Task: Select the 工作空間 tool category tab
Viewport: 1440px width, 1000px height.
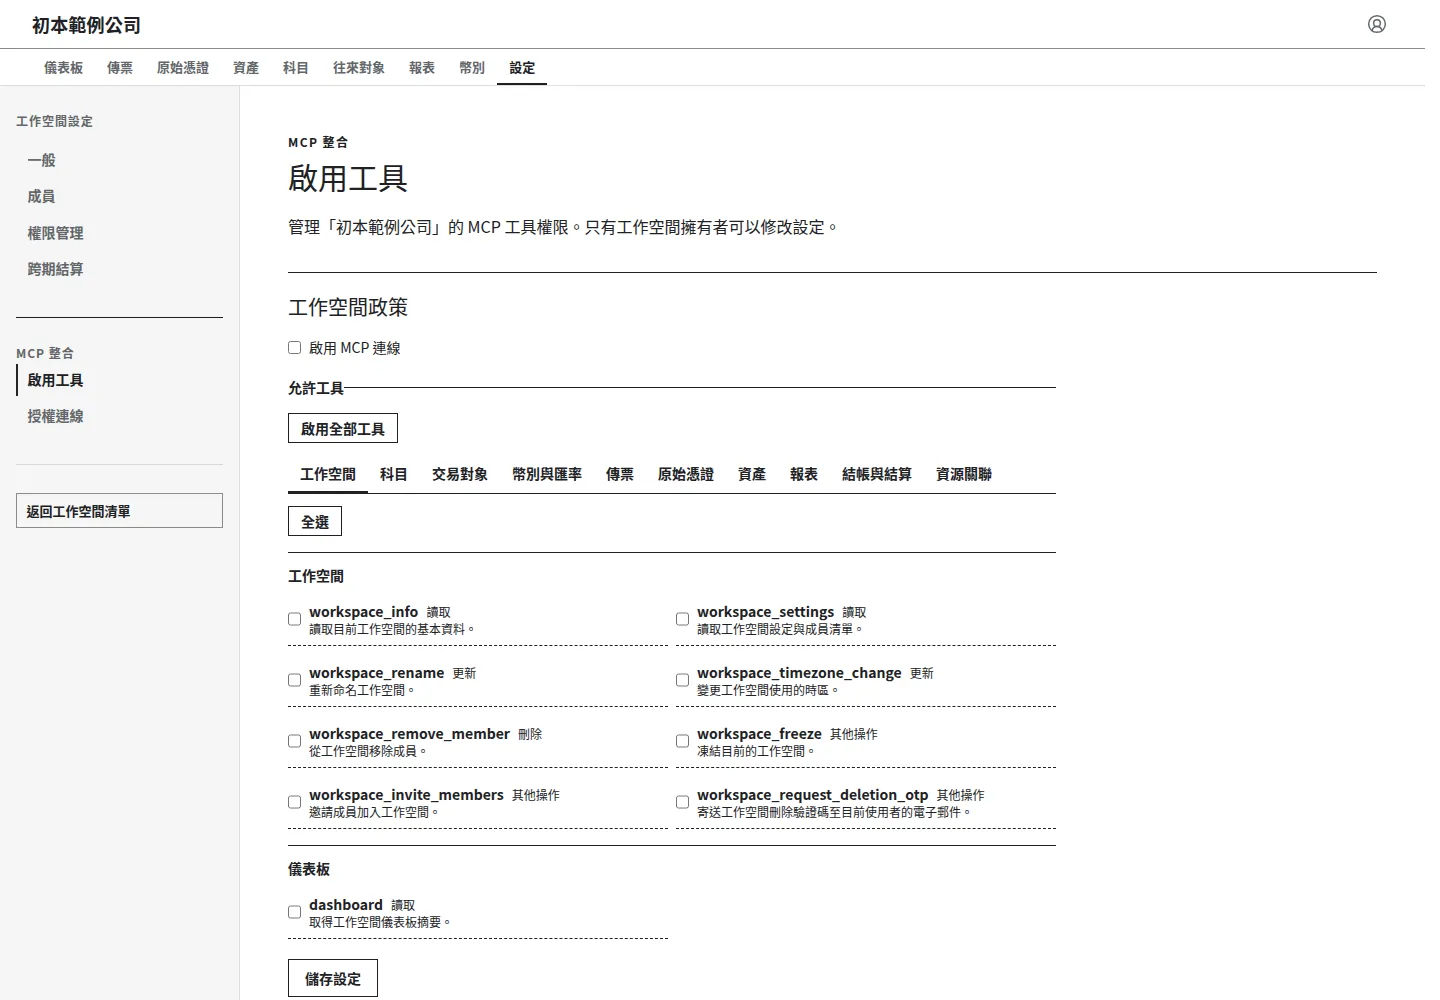Action: click(328, 475)
